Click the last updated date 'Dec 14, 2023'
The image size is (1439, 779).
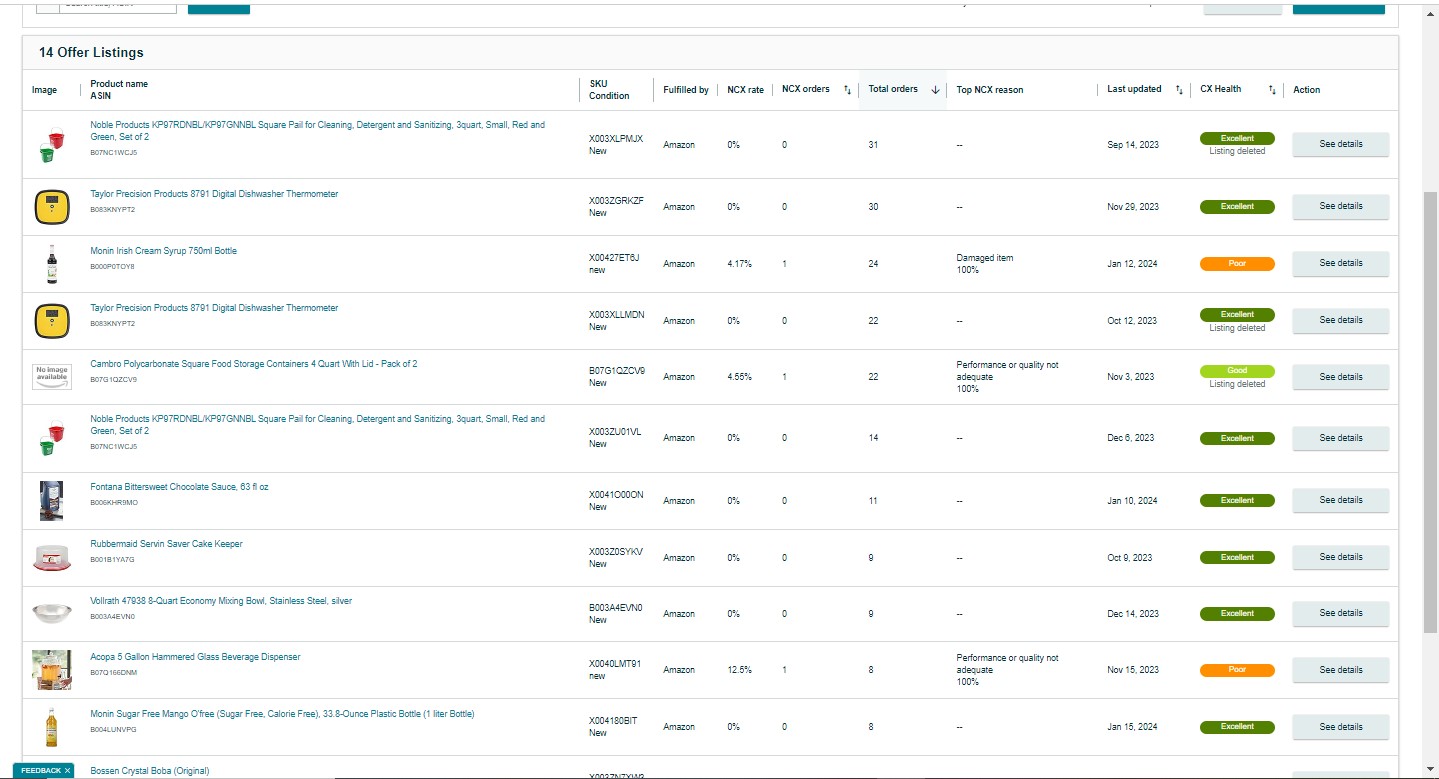[1133, 614]
